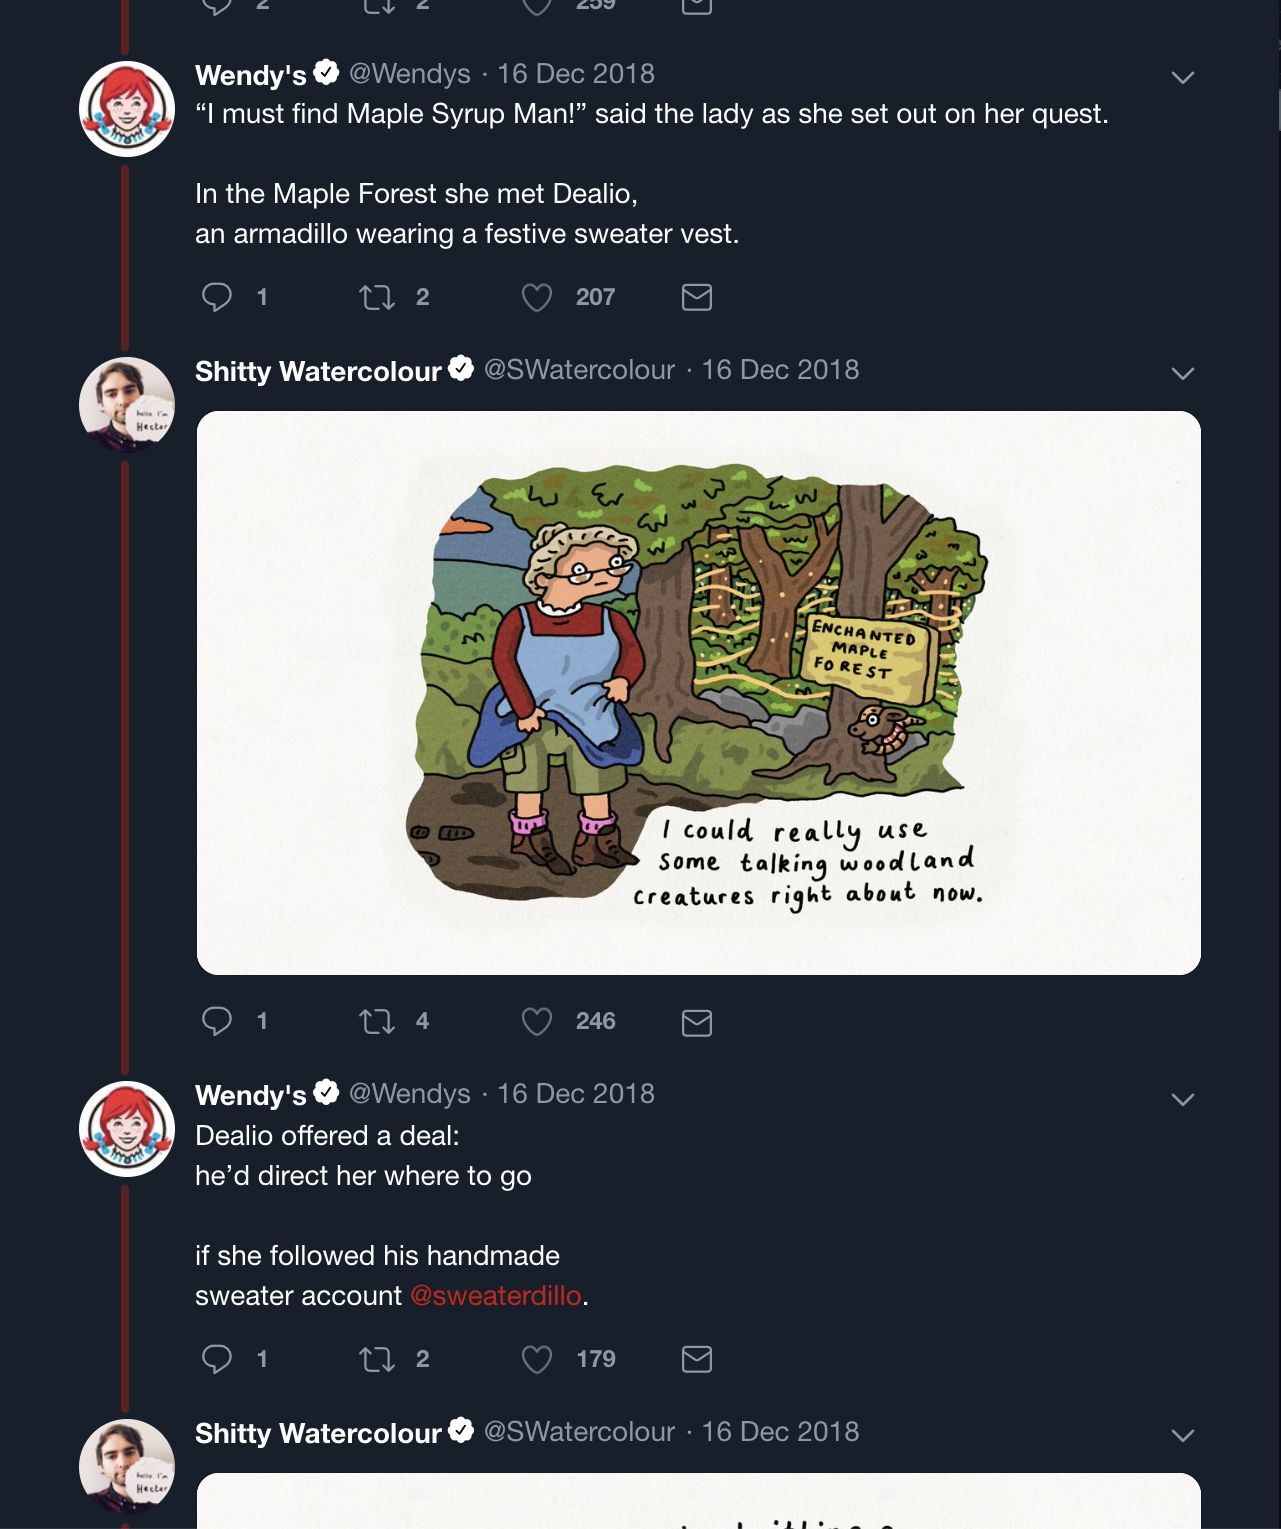The image size is (1281, 1529).
Task: Expand options chevron on the Enchanted Forest drawing tweet
Action: click(1183, 374)
